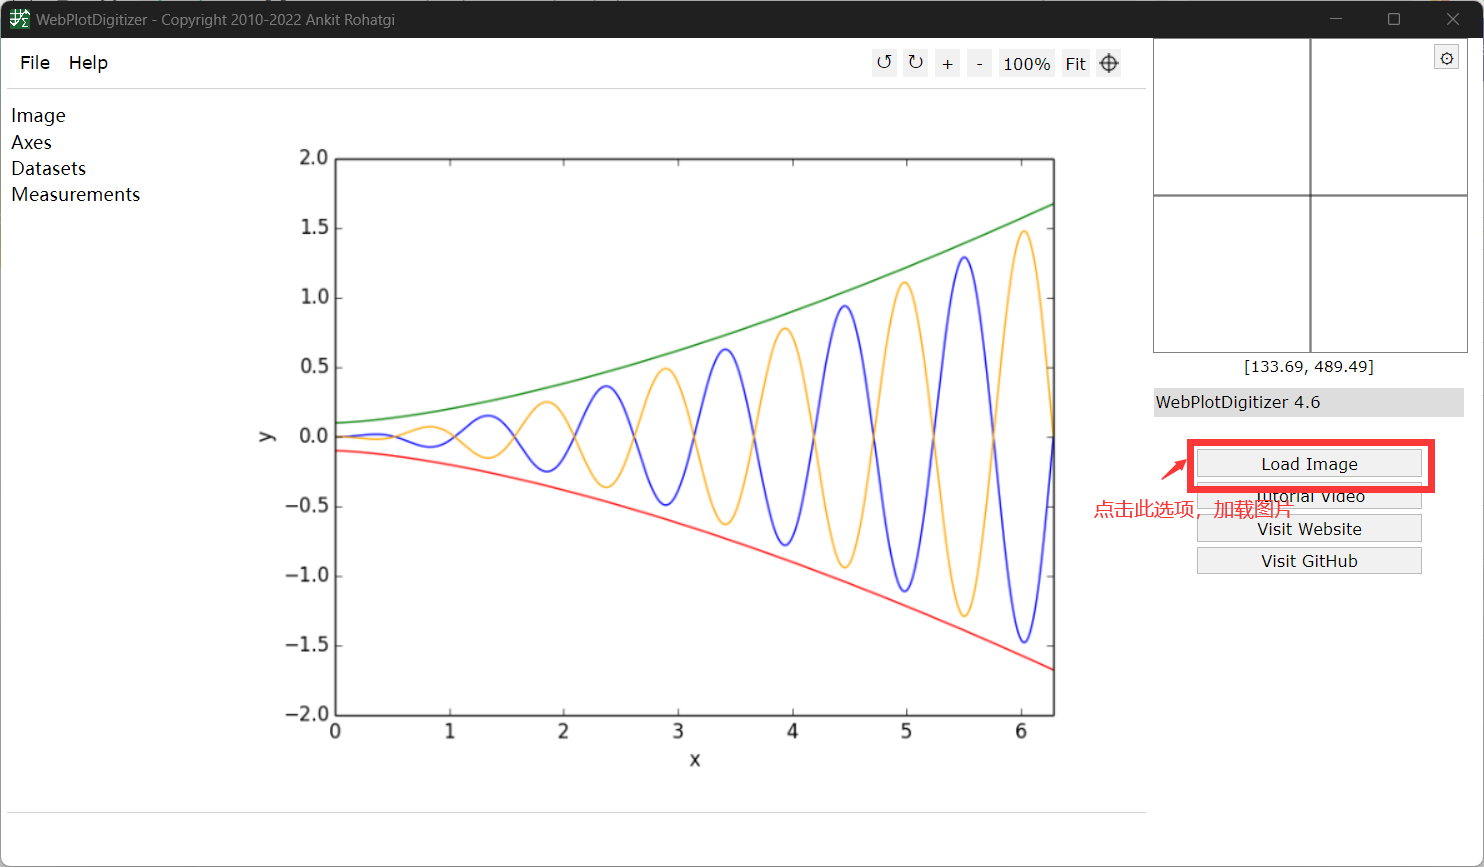
Task: Click the WebPlotDigitizer app icon in title bar
Action: click(20, 19)
